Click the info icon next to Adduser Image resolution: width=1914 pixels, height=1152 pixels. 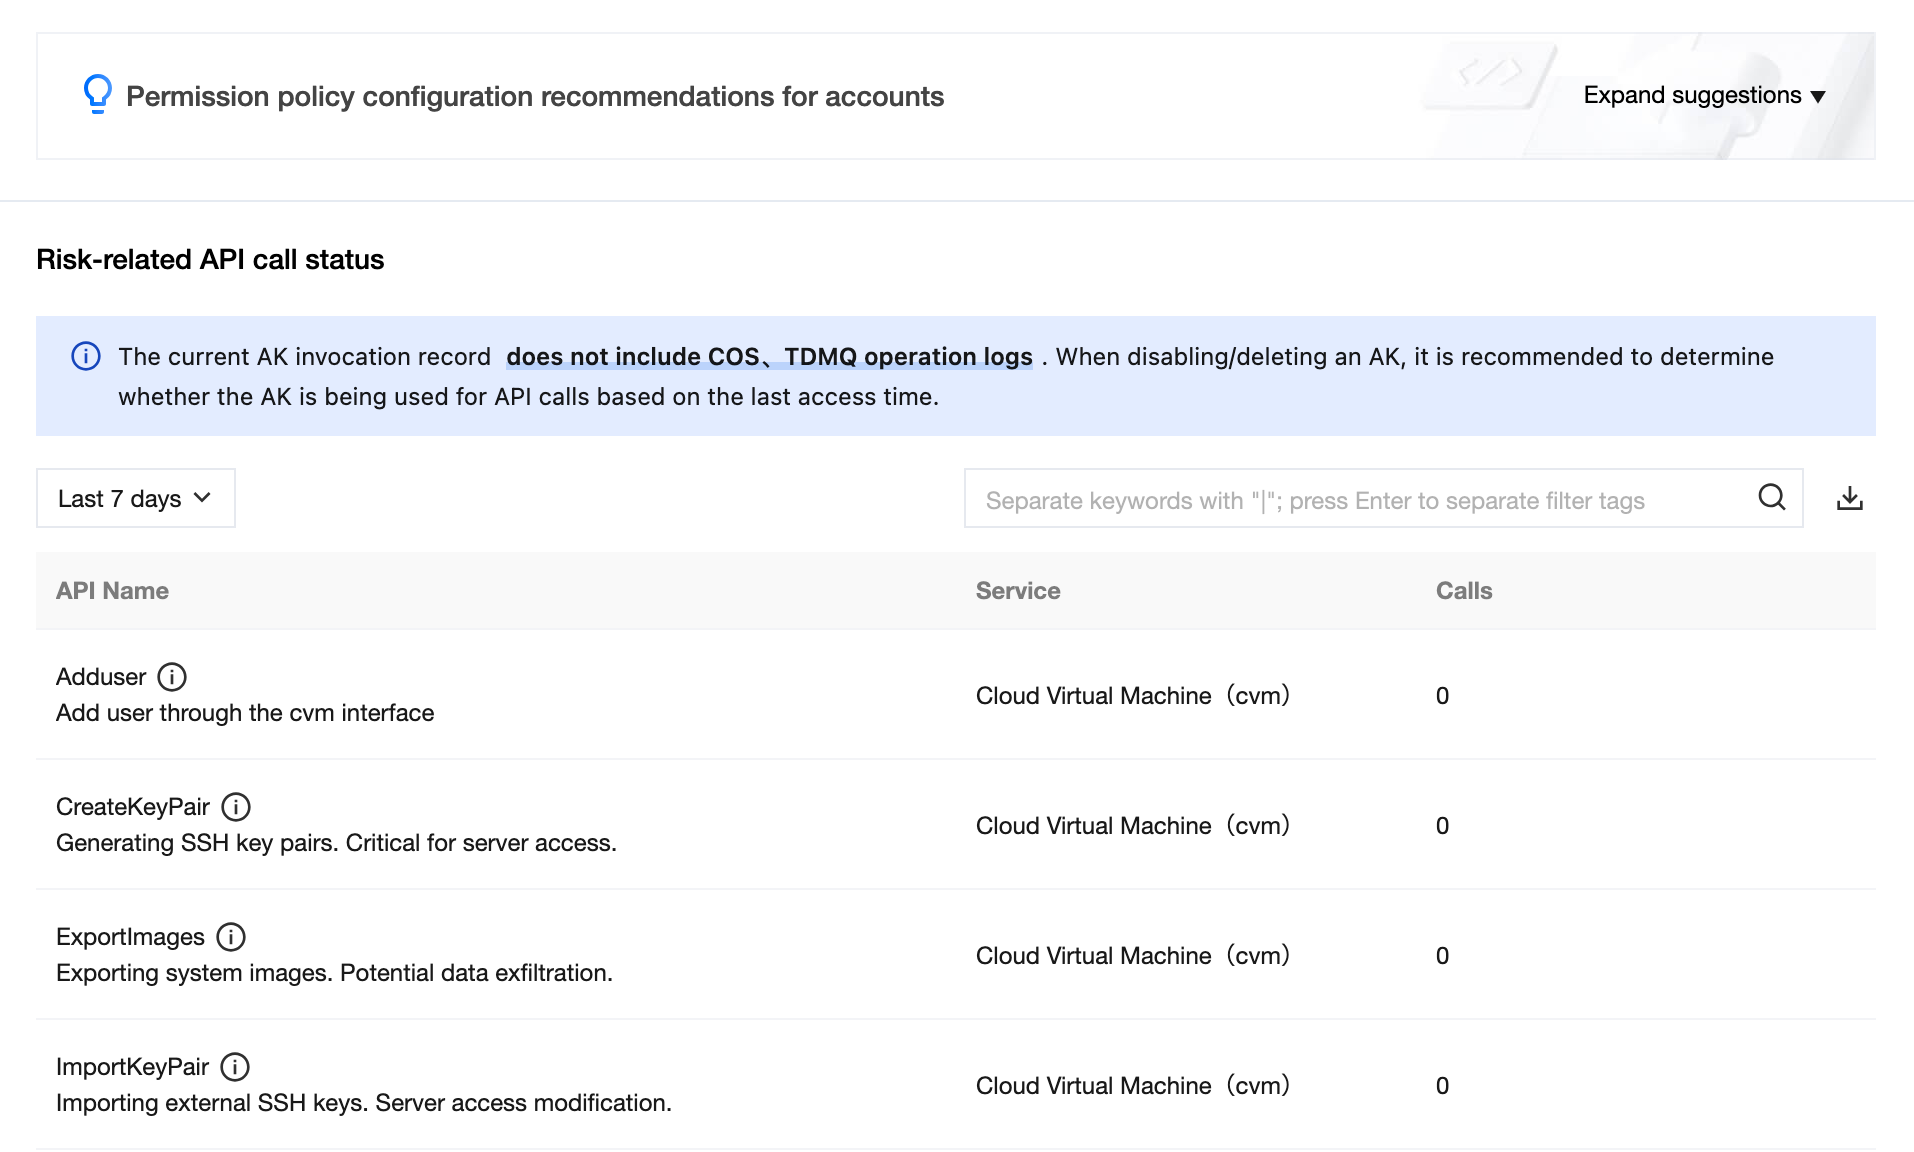[x=172, y=677]
